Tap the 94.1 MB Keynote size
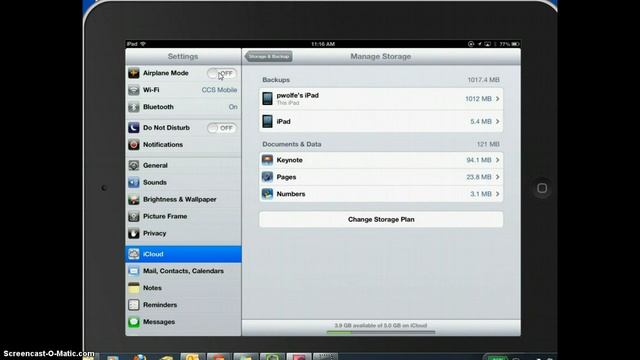640x360 pixels. (x=479, y=160)
